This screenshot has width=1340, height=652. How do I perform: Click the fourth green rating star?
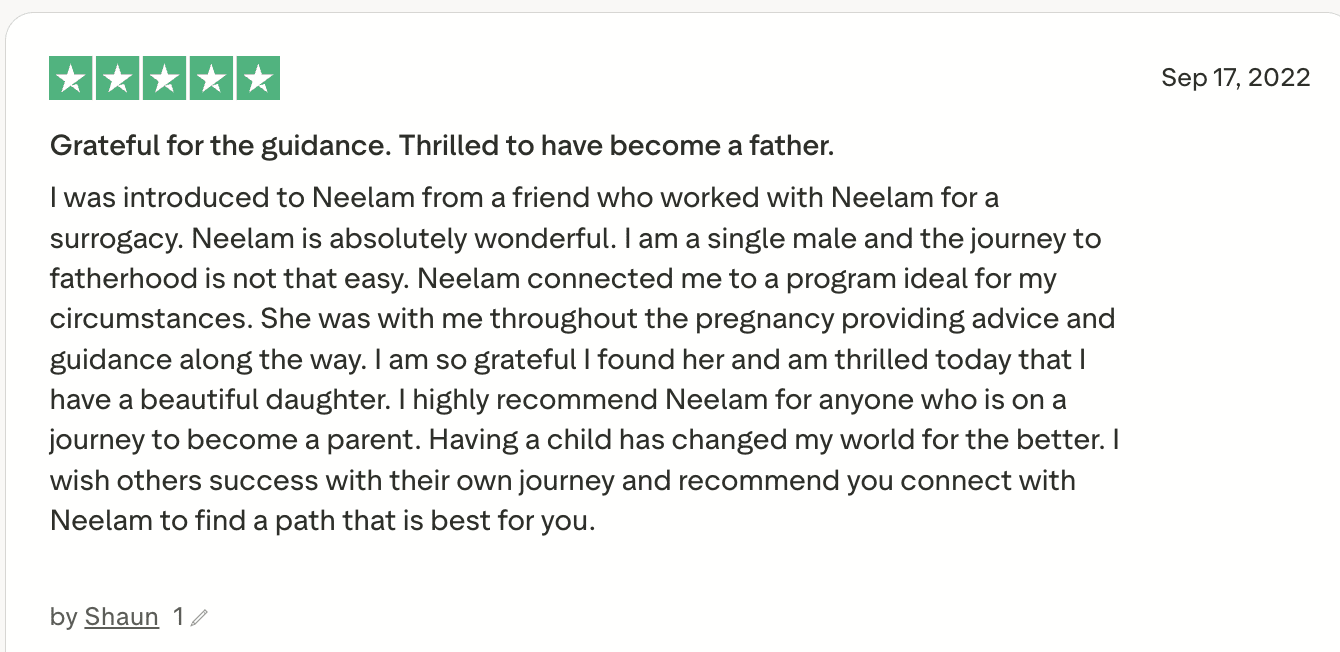(211, 79)
